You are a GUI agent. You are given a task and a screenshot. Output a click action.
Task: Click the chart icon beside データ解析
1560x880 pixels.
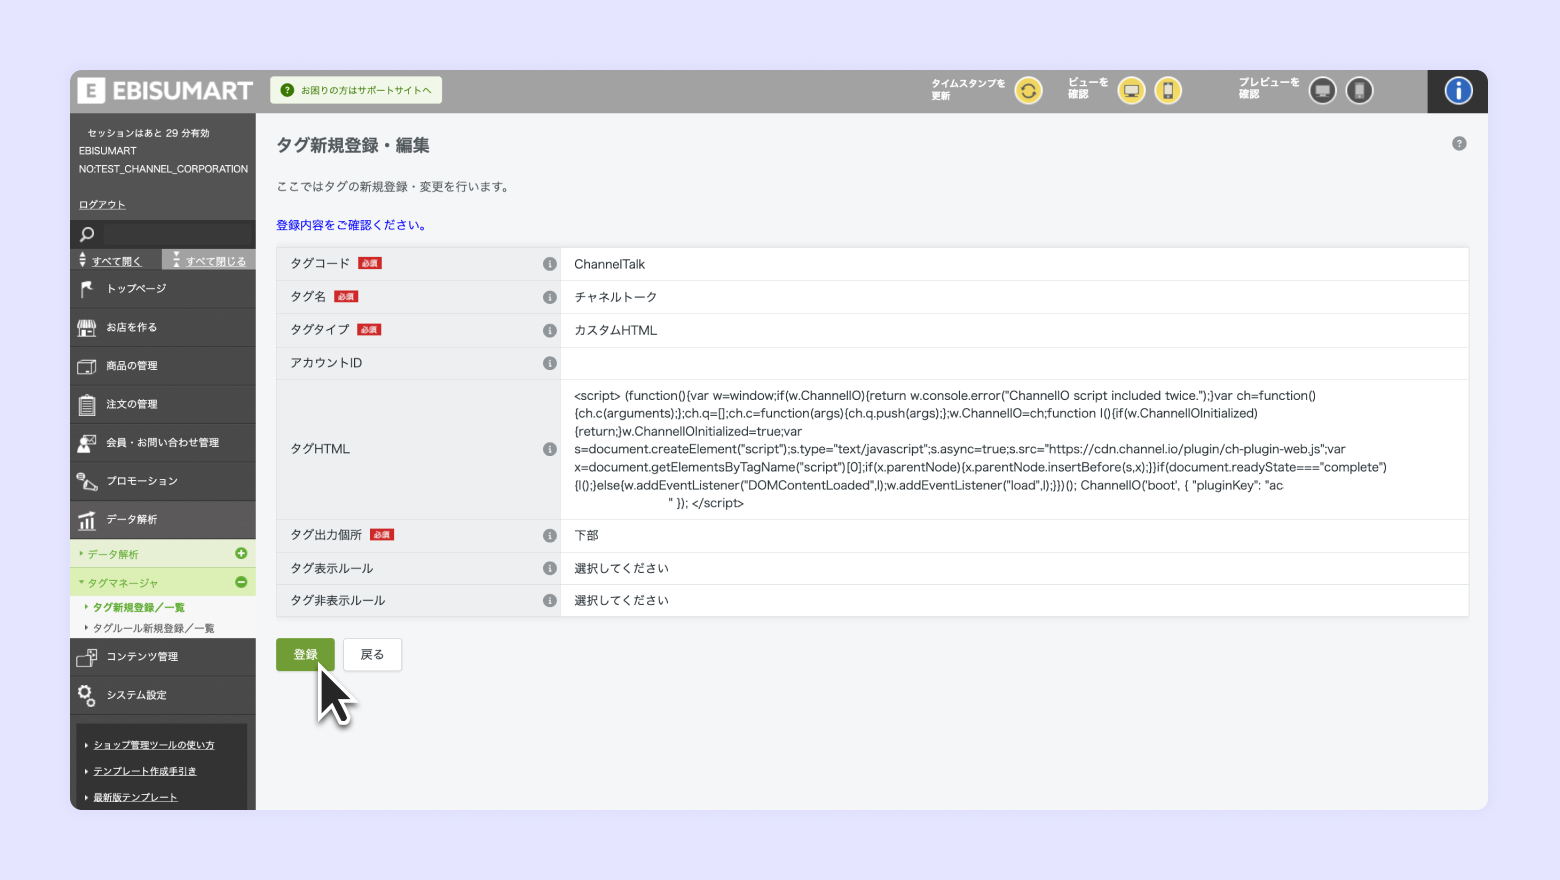(x=87, y=520)
